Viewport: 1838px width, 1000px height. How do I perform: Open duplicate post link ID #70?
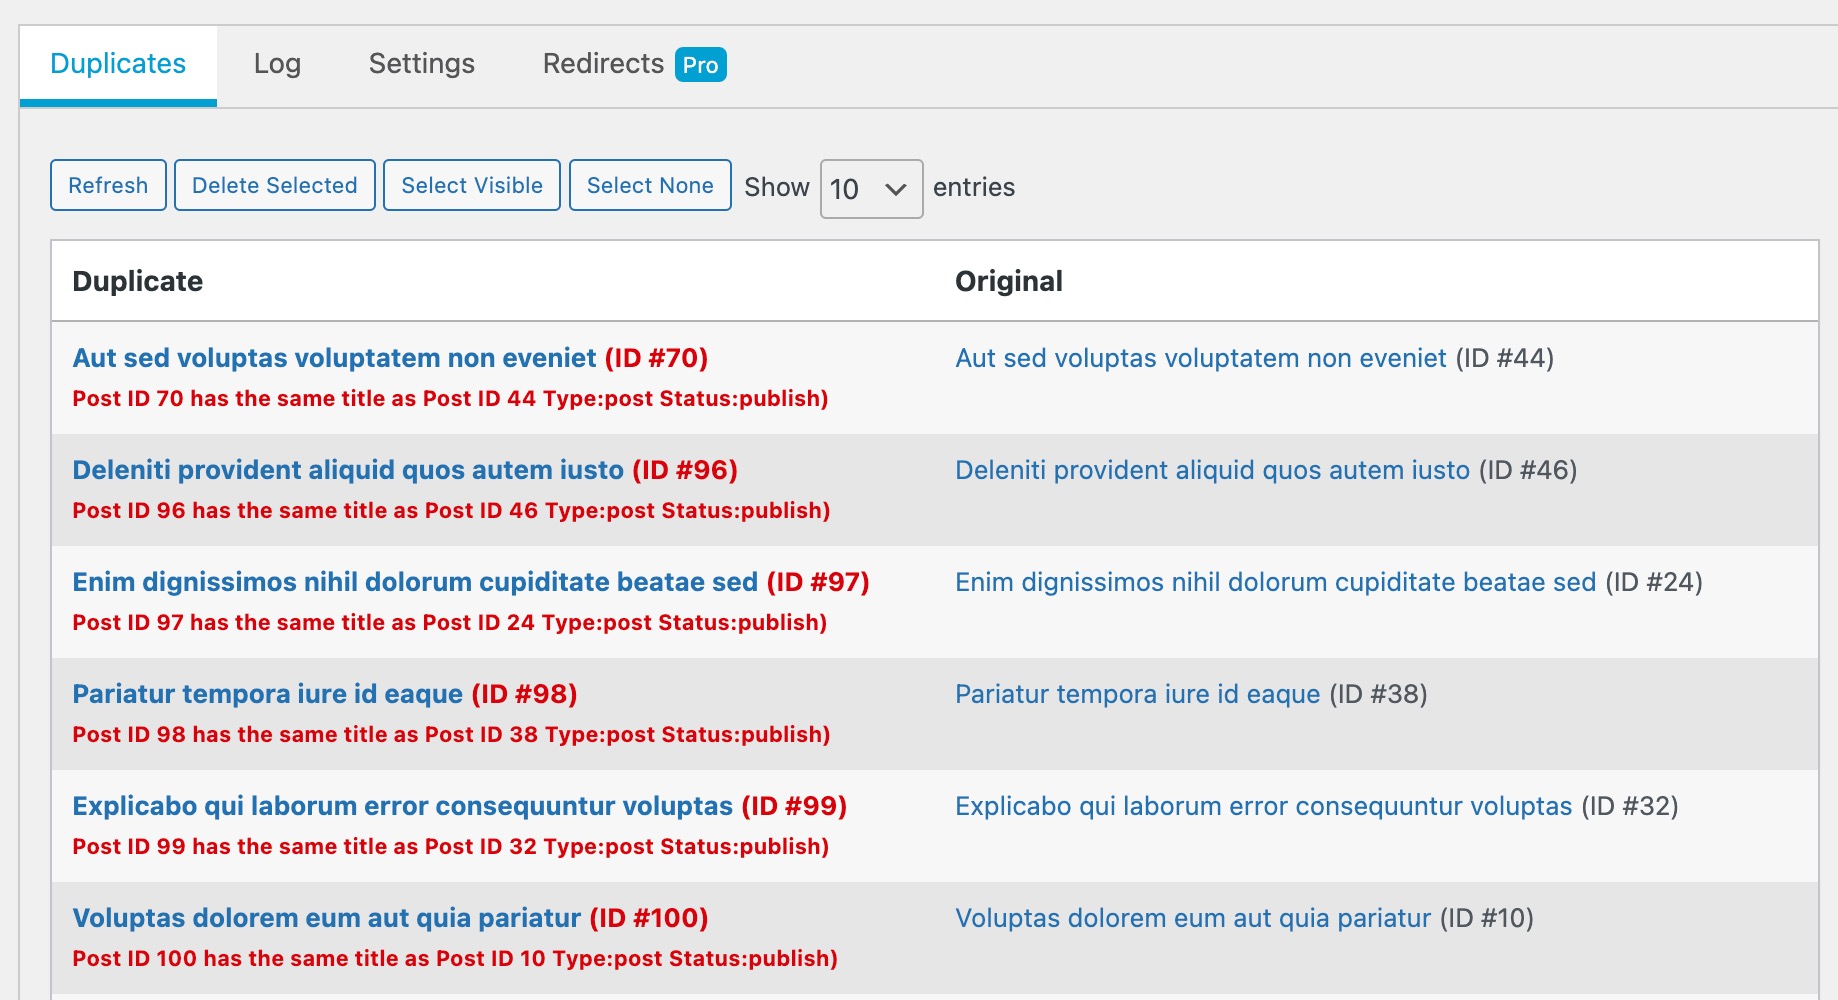coord(334,358)
